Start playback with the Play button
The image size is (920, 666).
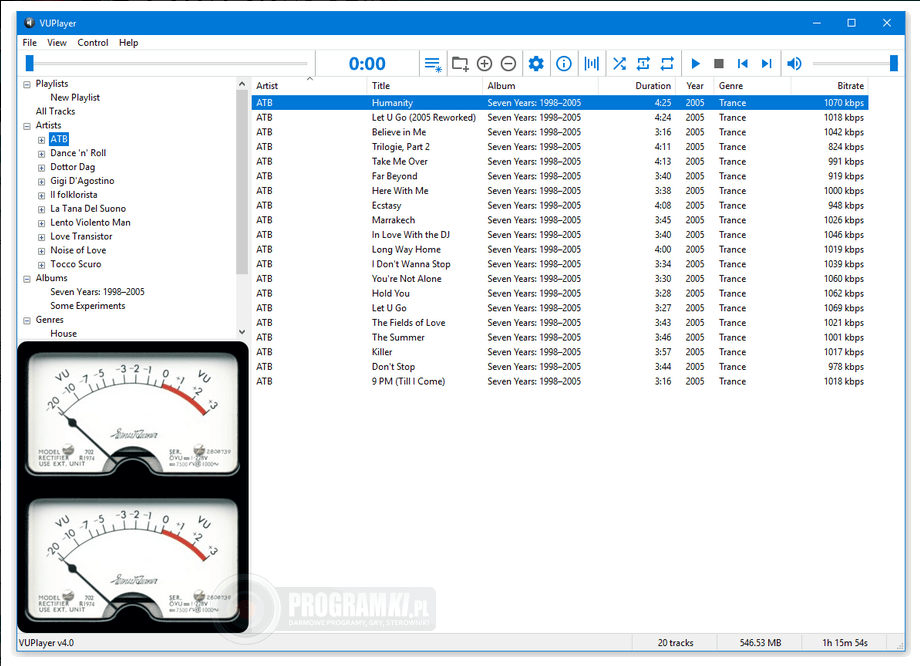[x=695, y=64]
